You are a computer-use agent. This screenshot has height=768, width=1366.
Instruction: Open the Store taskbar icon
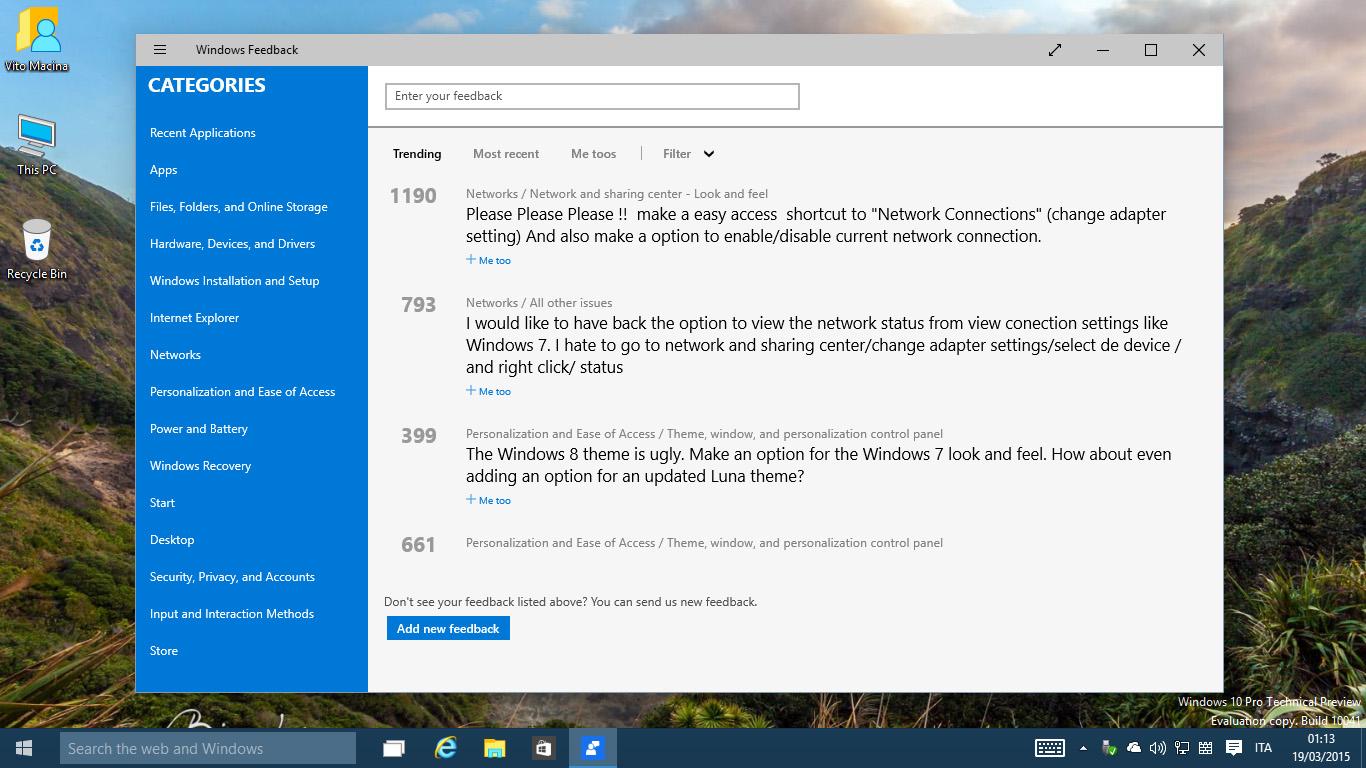click(x=543, y=748)
